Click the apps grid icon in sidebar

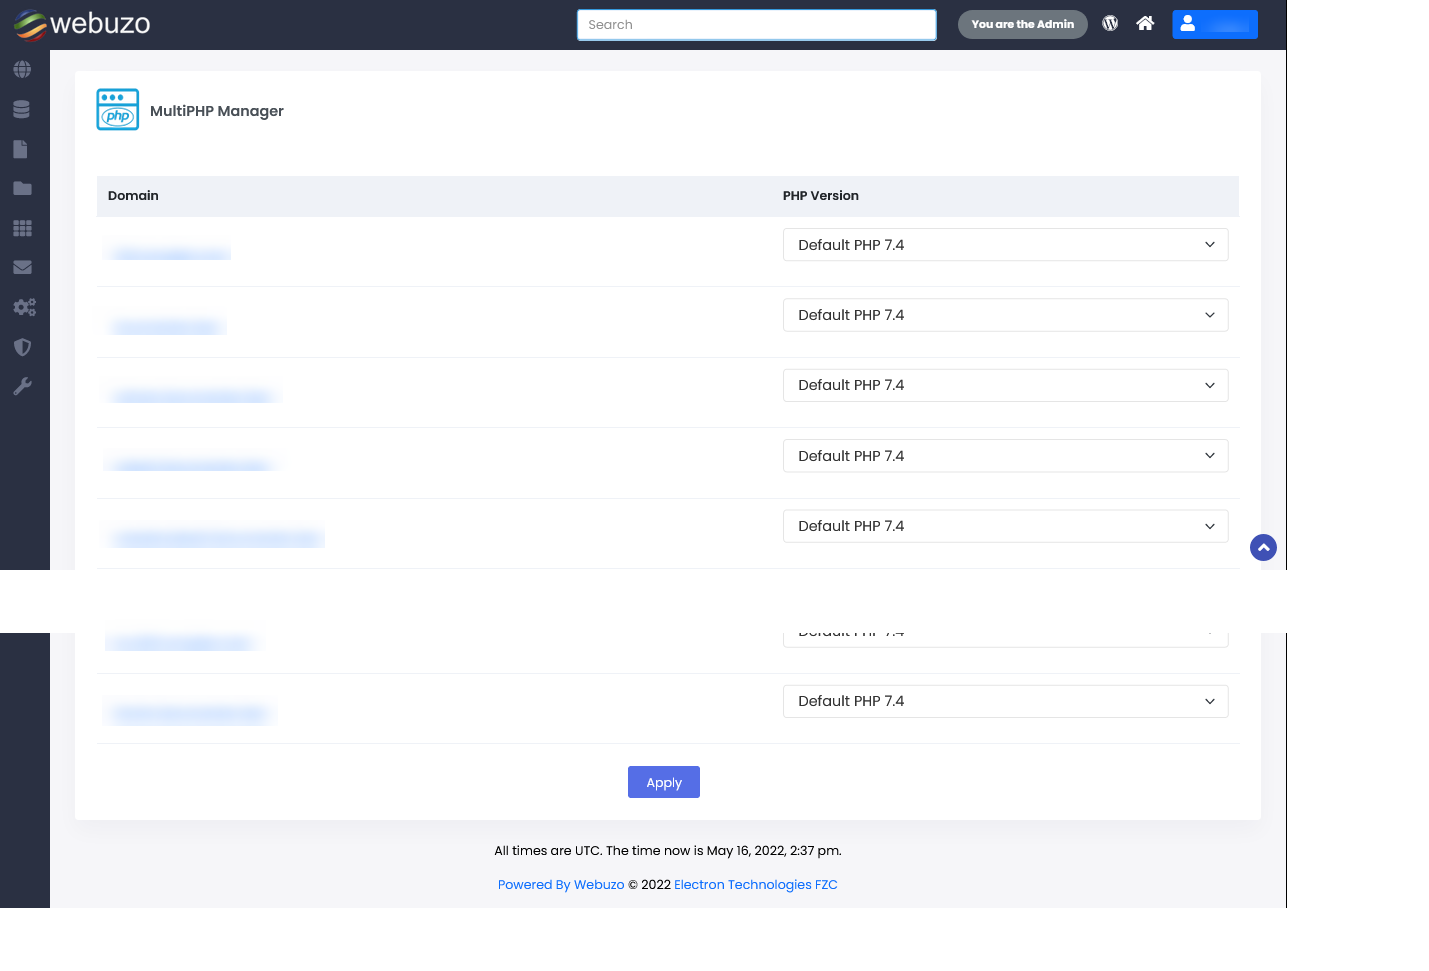(x=22, y=229)
